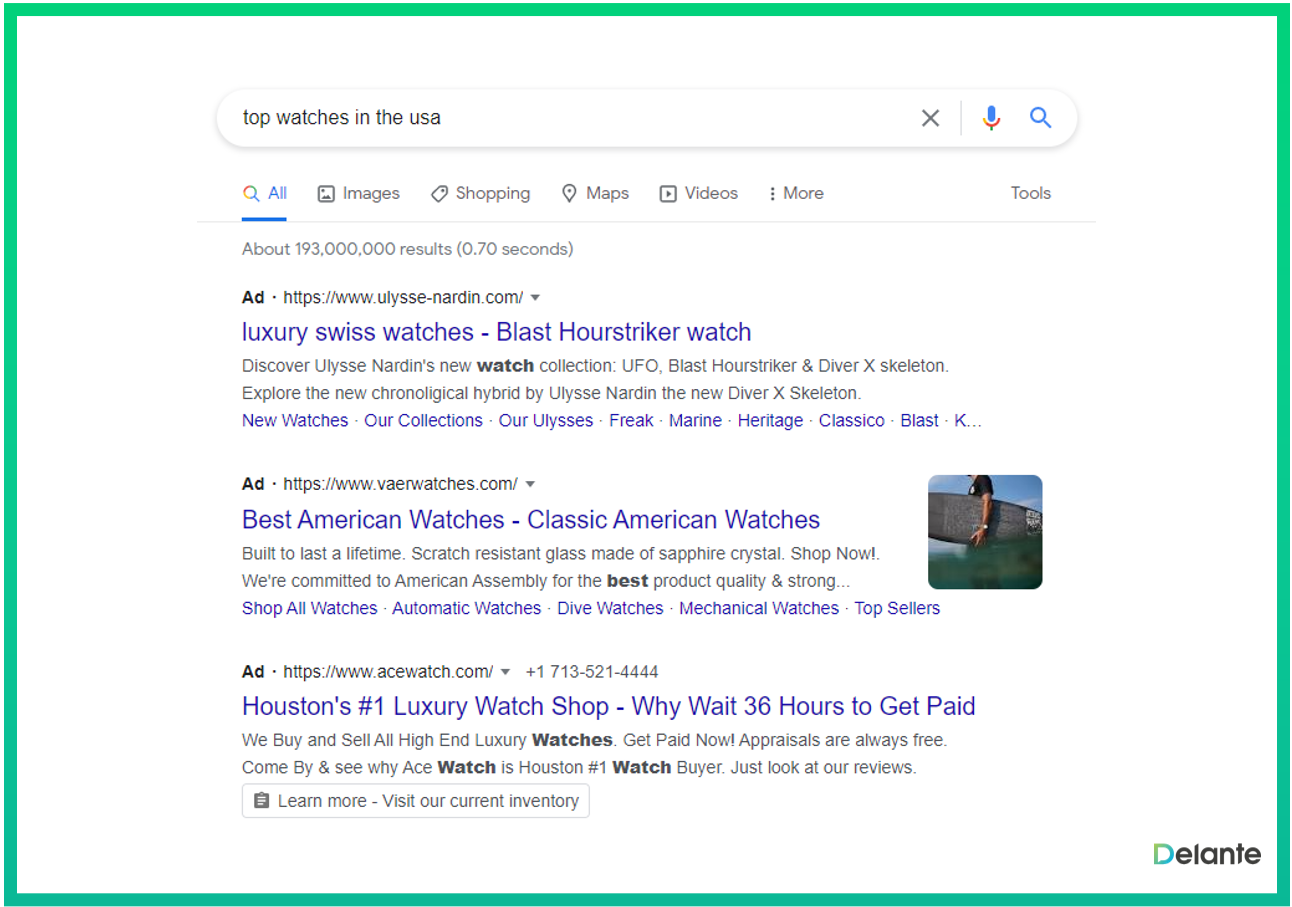The height and width of the screenshot is (907, 1292).
Task: Open 'Best American Watches - Classic American Watches' ad
Action: click(x=531, y=520)
